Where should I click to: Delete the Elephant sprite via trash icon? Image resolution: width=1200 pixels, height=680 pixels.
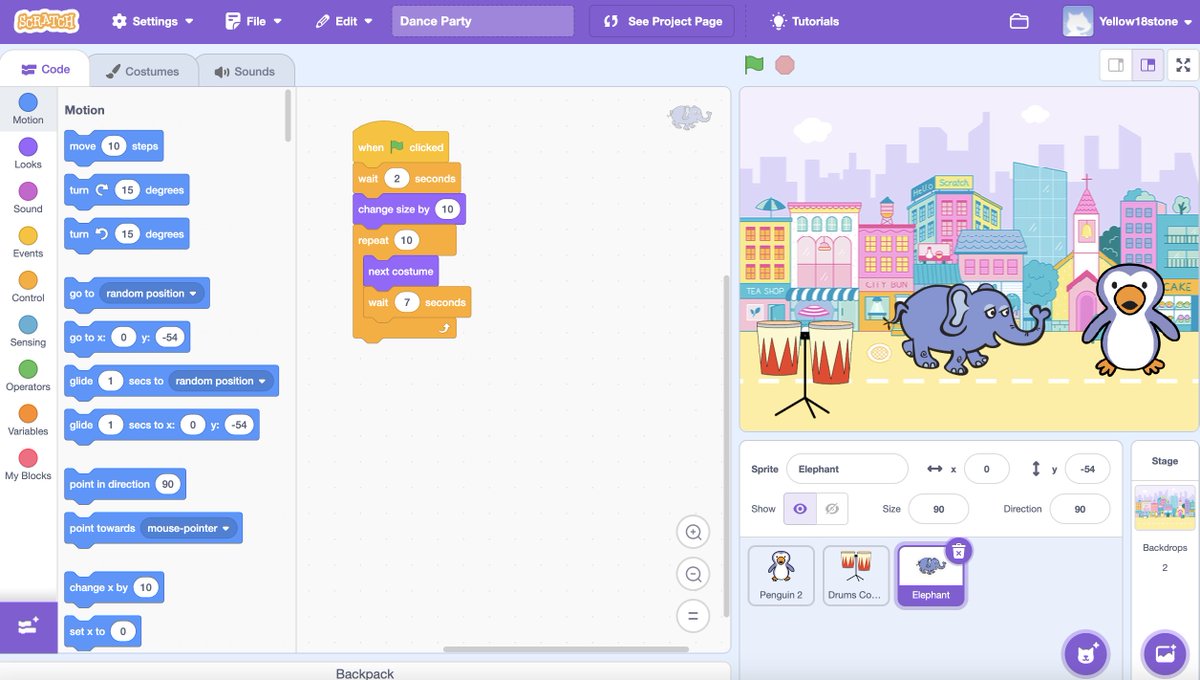pyautogui.click(x=958, y=551)
